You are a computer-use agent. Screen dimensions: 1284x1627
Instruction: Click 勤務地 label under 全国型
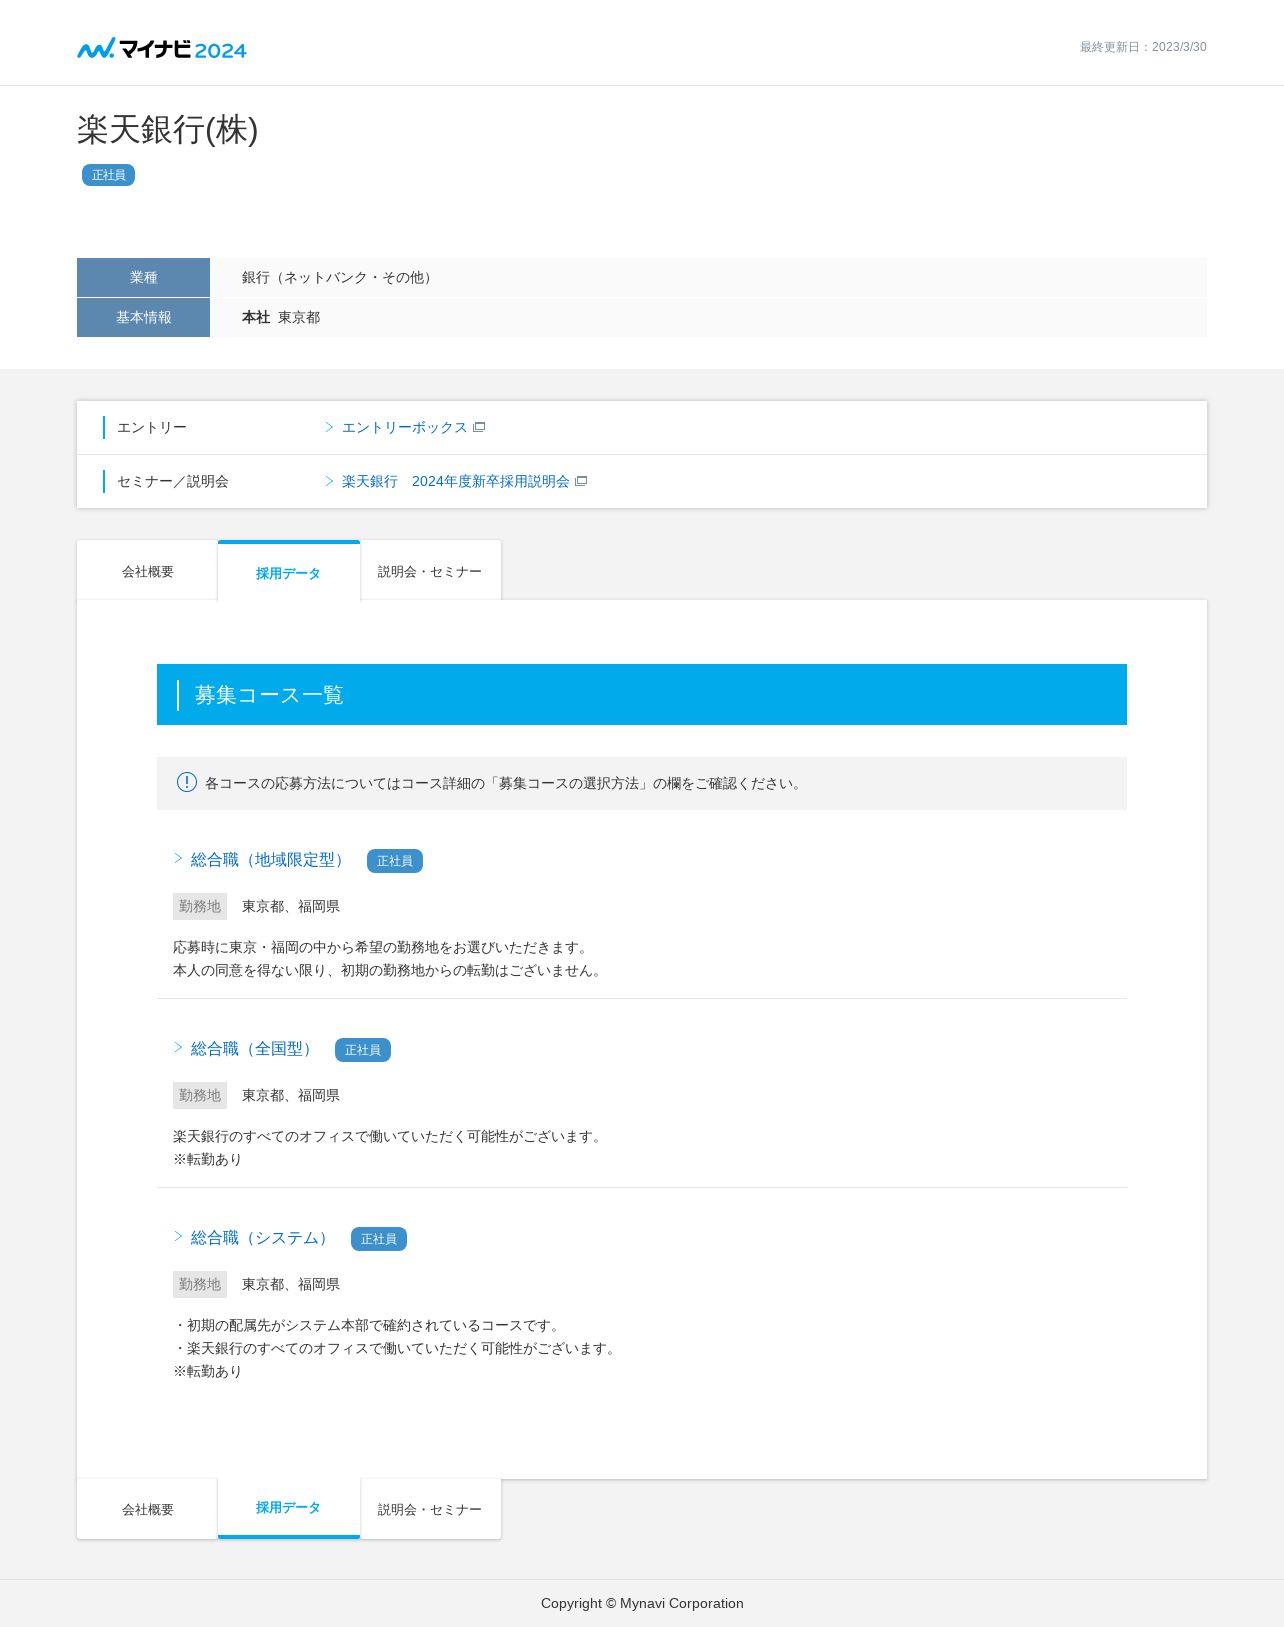[200, 1095]
